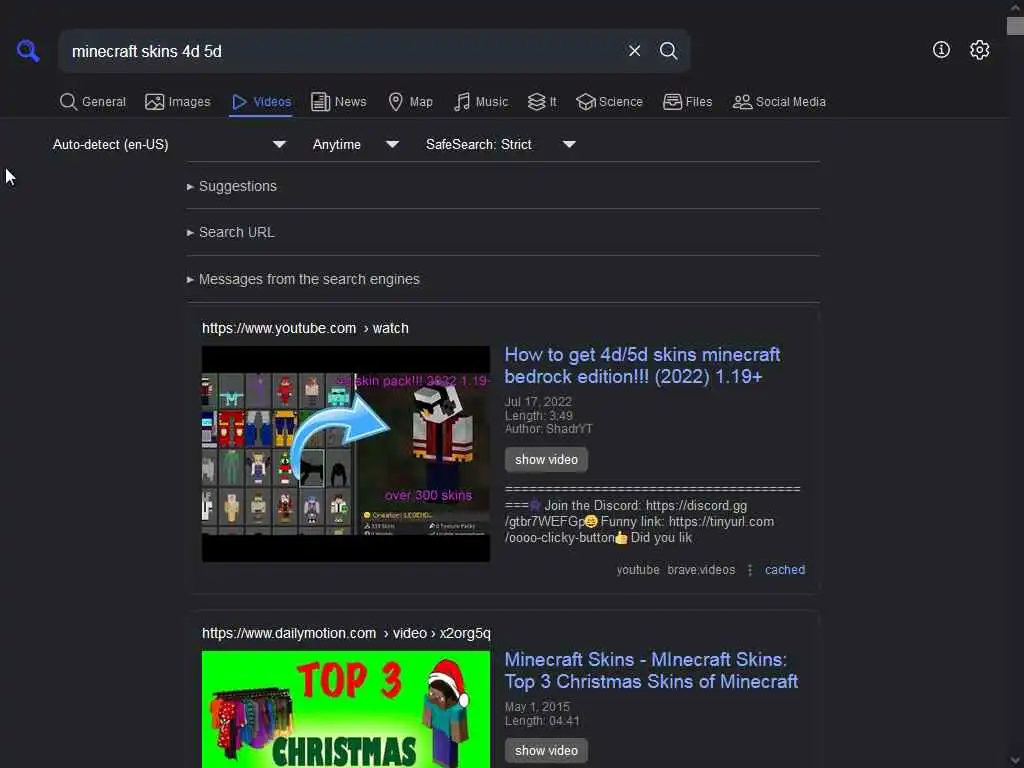The height and width of the screenshot is (768, 1024).
Task: Open the Anytime time range dropdown
Action: pos(355,144)
